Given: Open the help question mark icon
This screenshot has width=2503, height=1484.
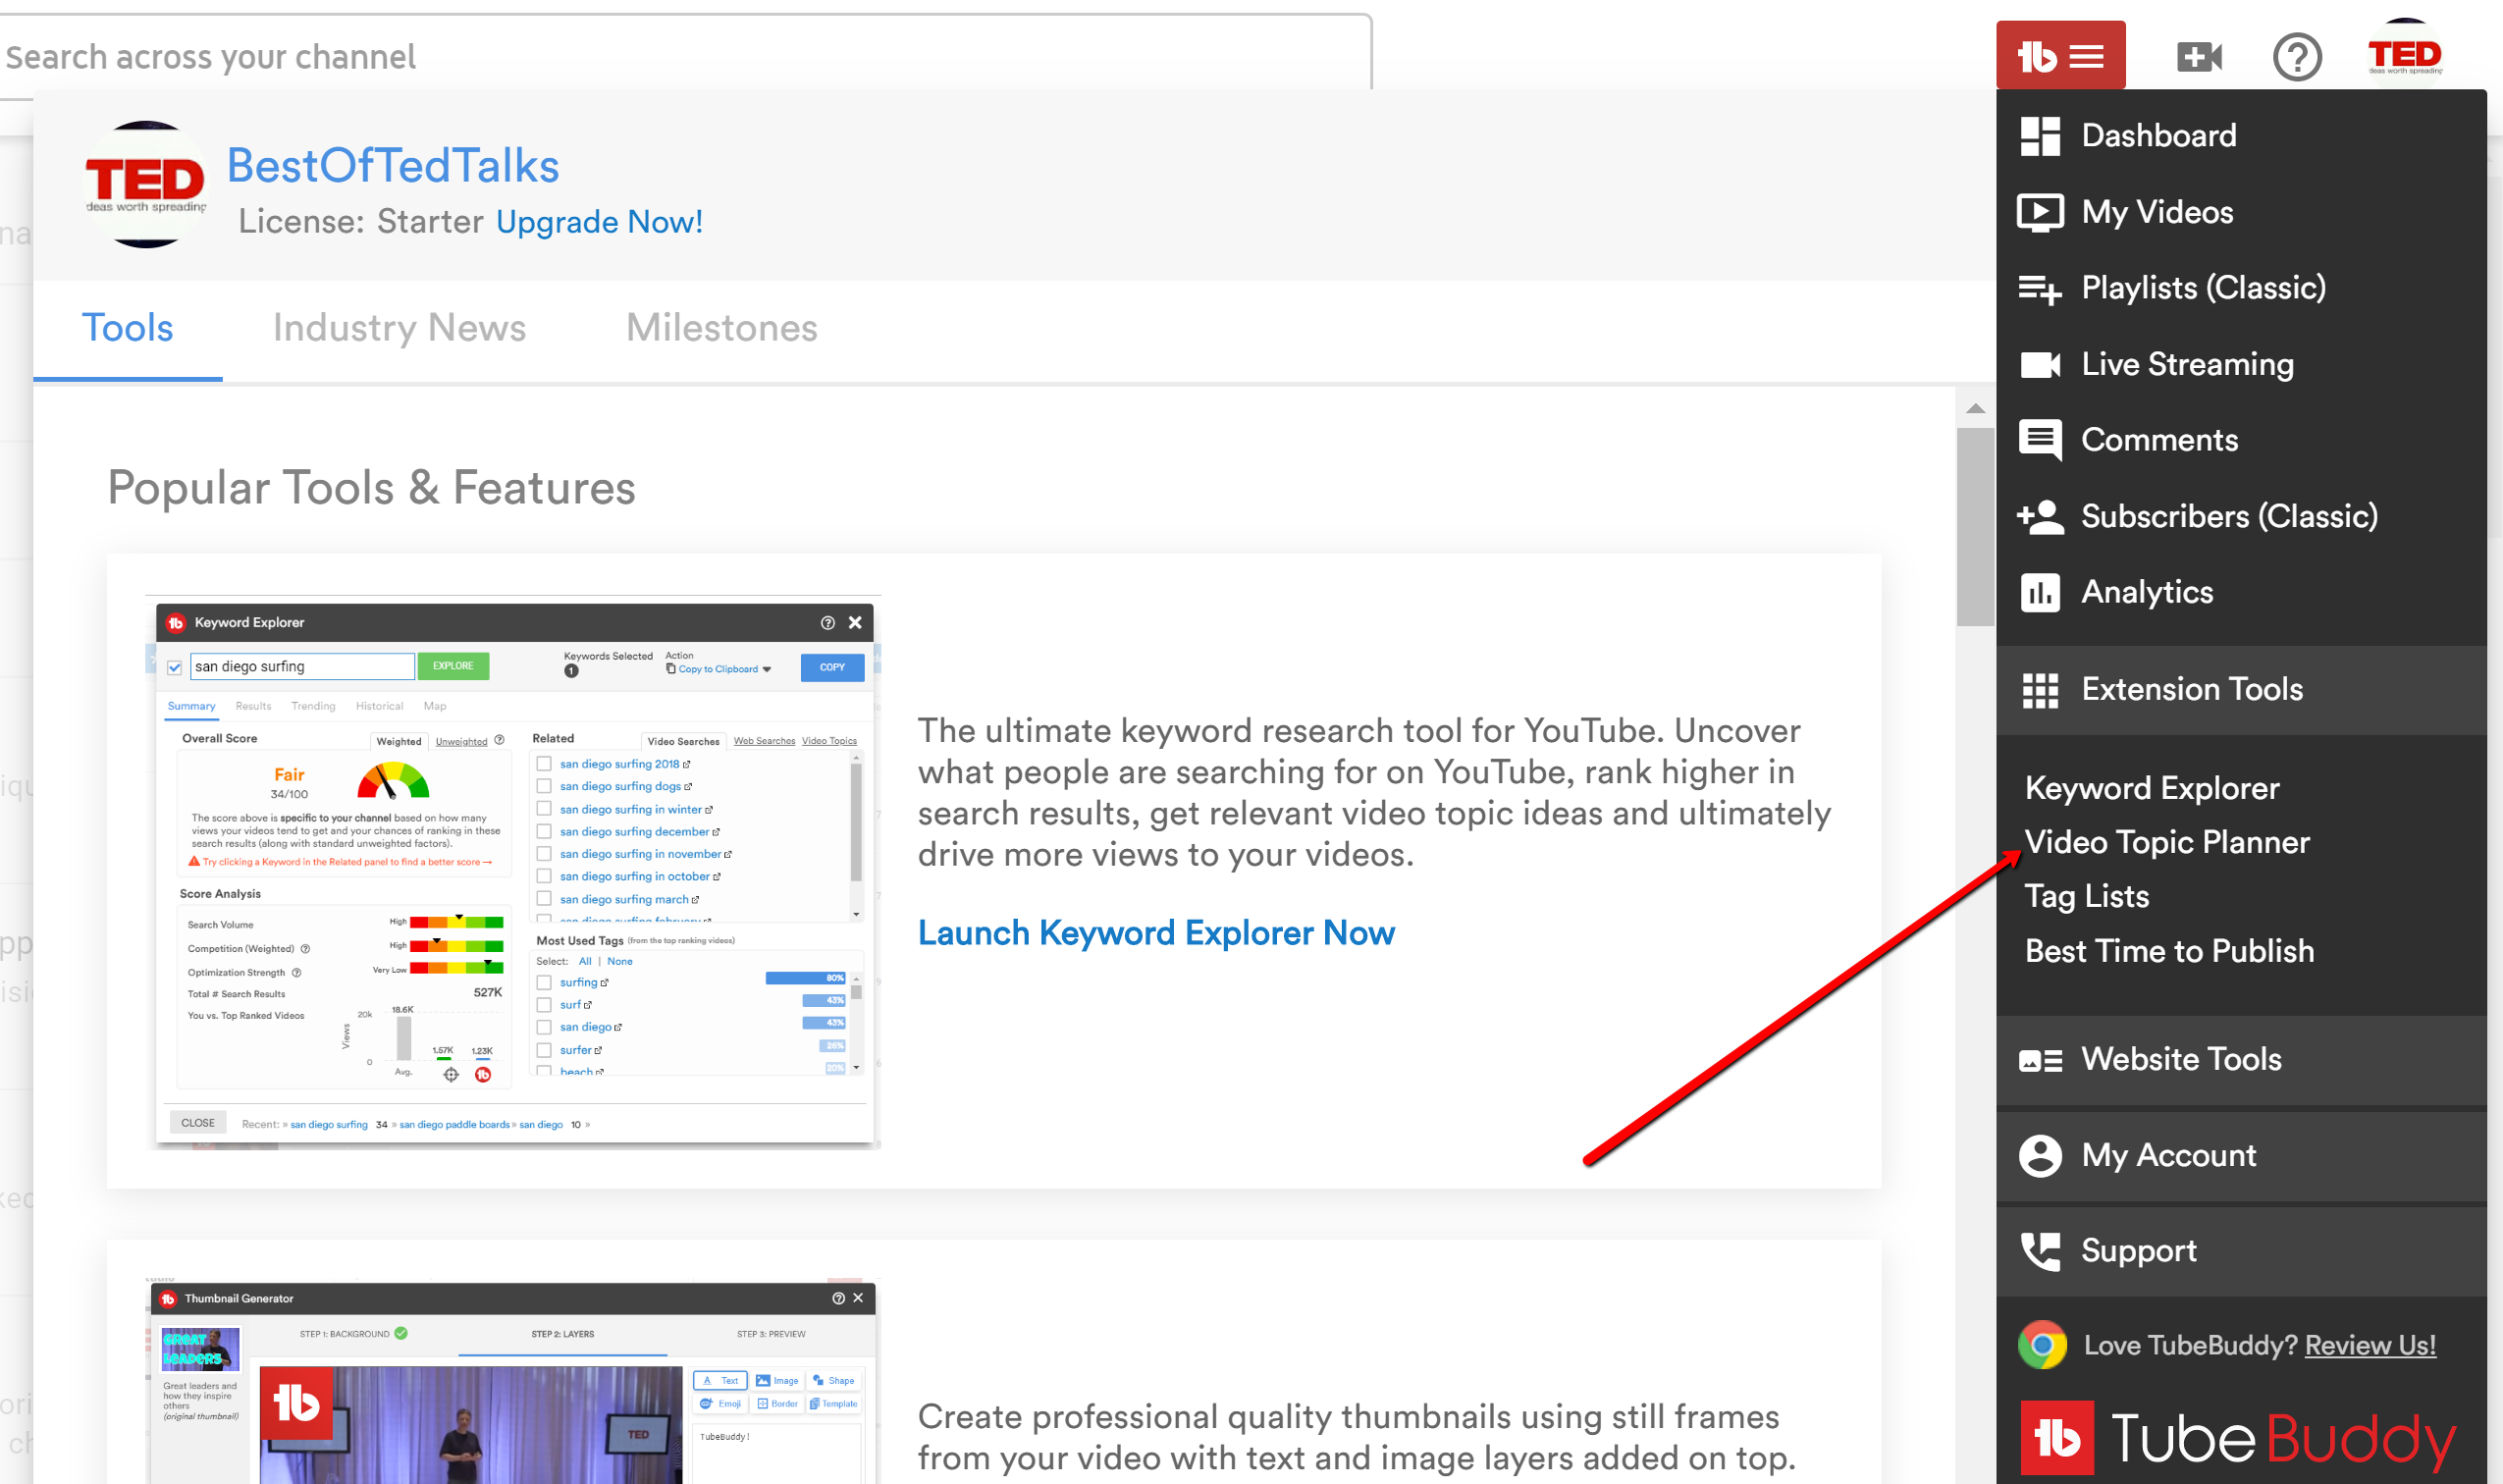Looking at the screenshot, I should point(2296,57).
